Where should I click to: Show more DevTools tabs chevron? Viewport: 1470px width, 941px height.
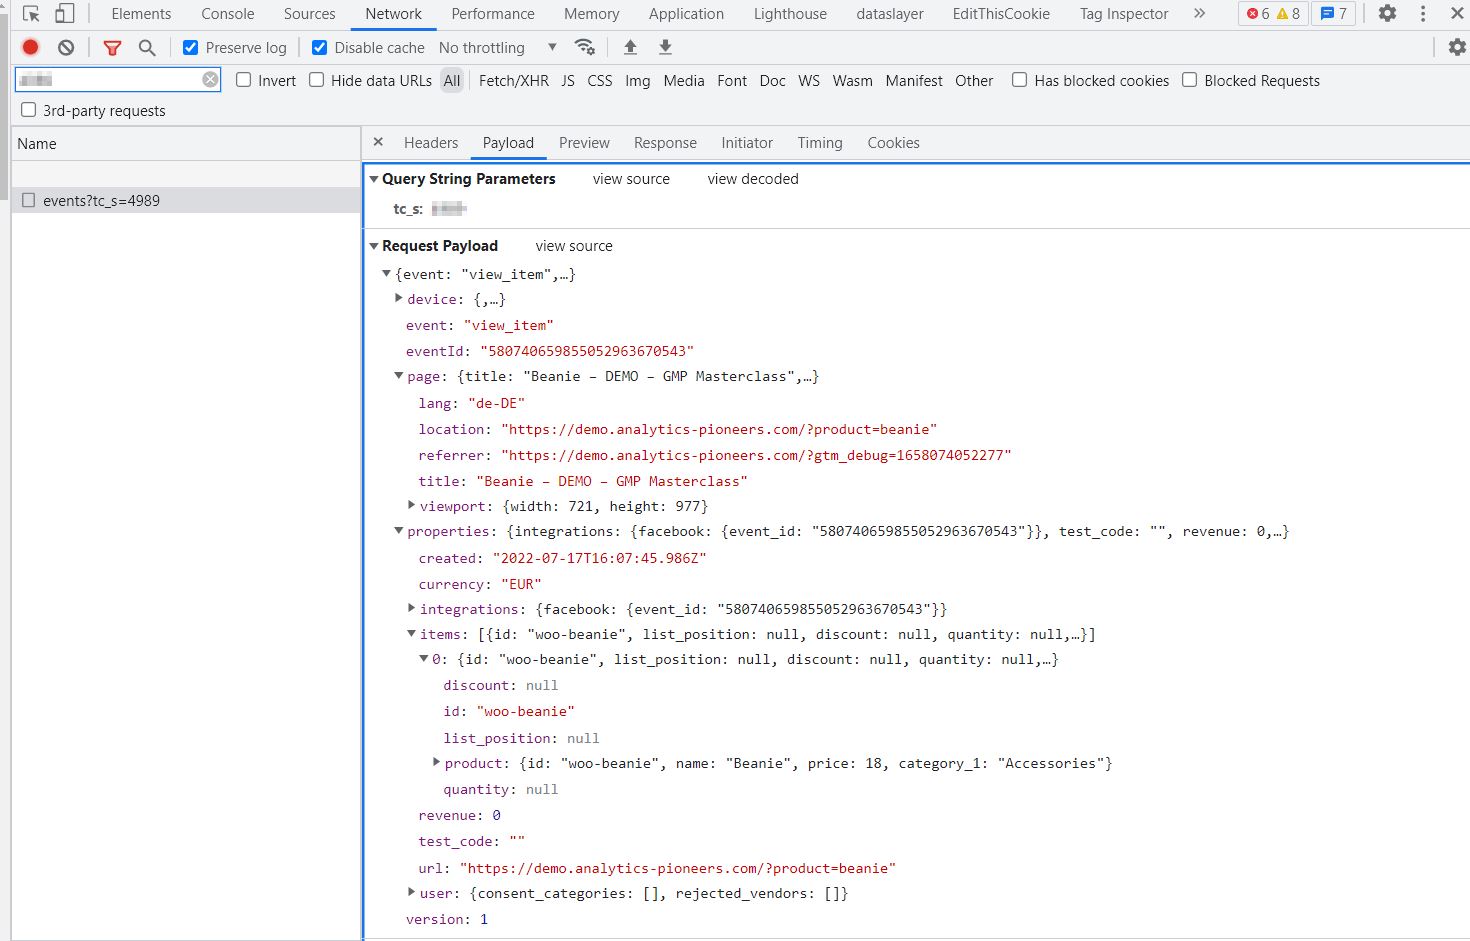(x=1199, y=14)
